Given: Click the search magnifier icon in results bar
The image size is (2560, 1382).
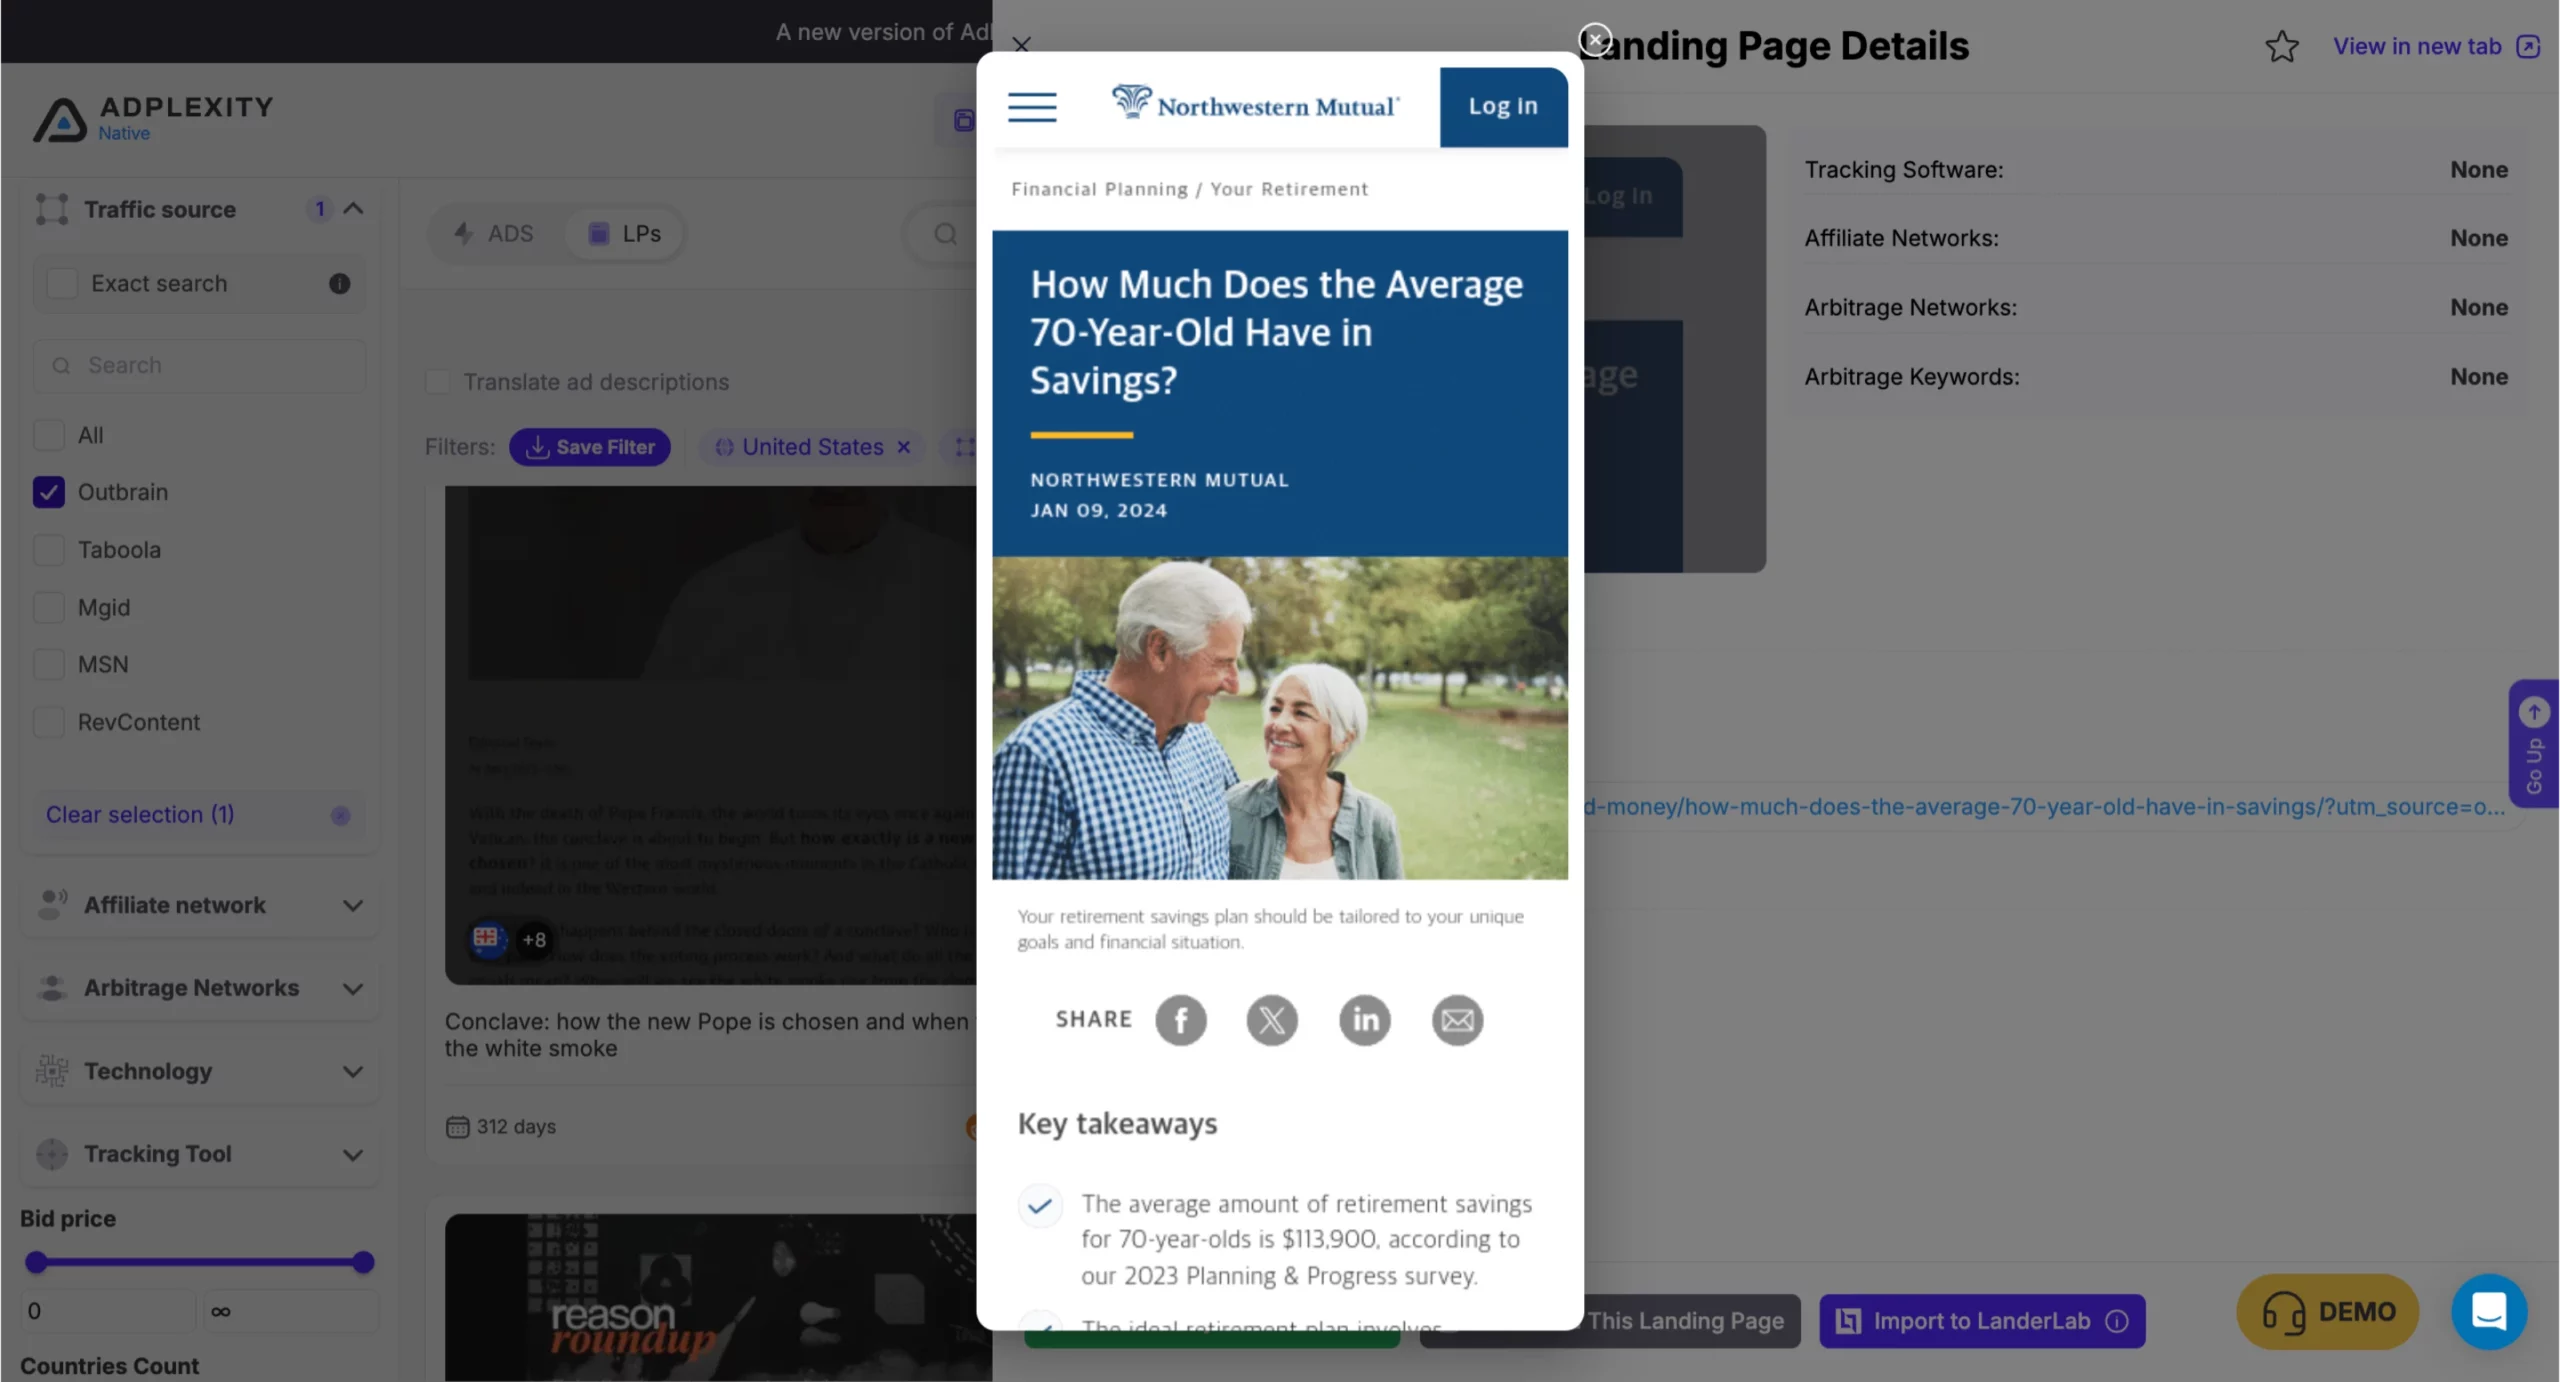Looking at the screenshot, I should point(945,234).
